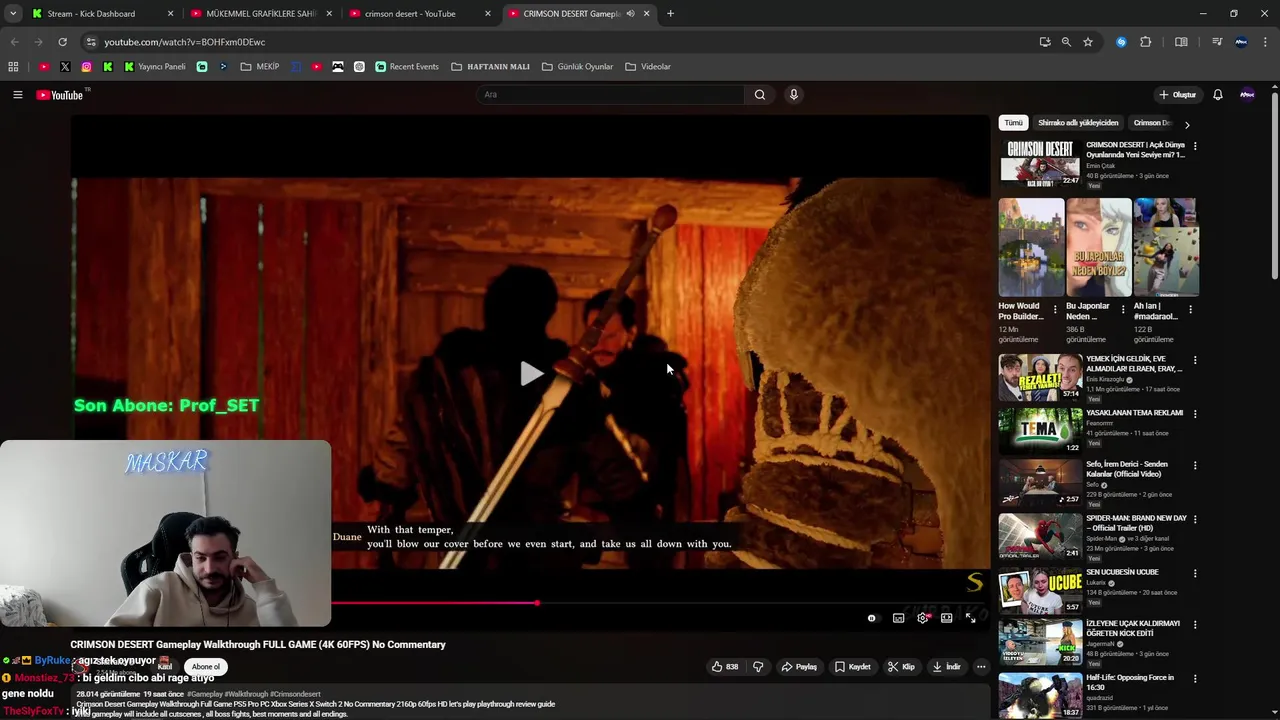Open the YouTube hamburger guide menu
This screenshot has height=720, width=1280.
point(17,95)
